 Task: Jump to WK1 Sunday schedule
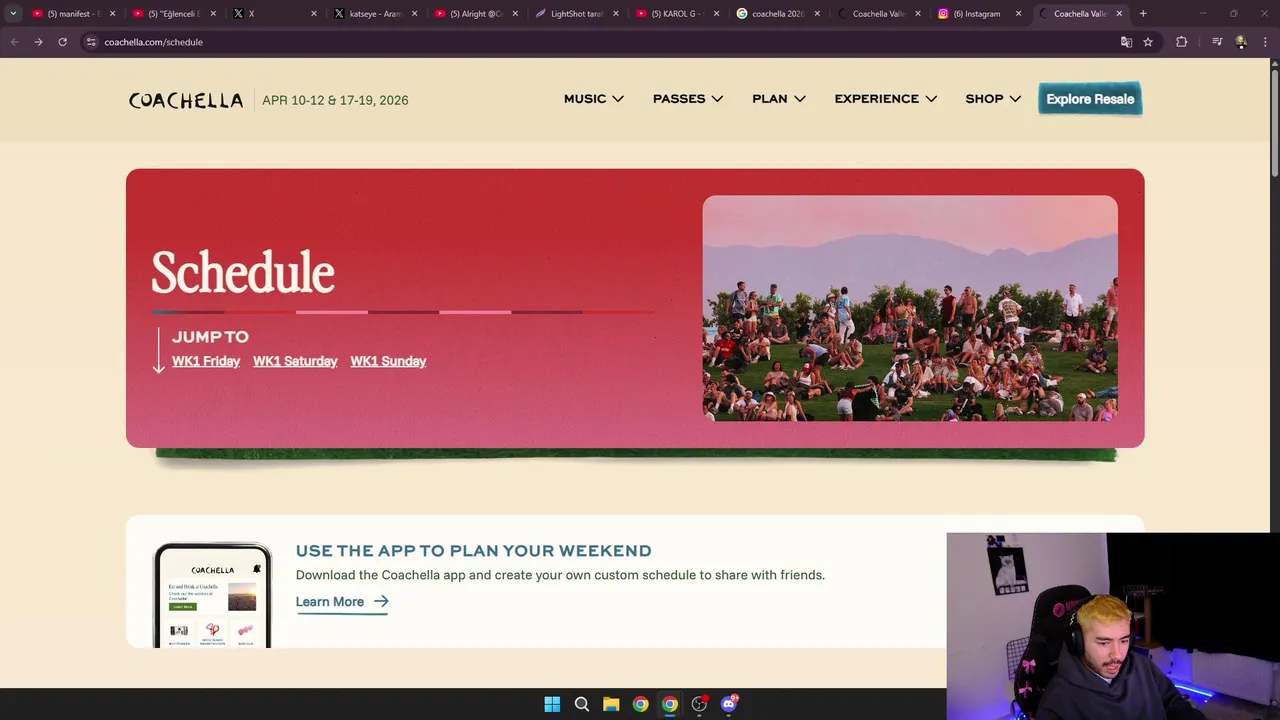(388, 361)
